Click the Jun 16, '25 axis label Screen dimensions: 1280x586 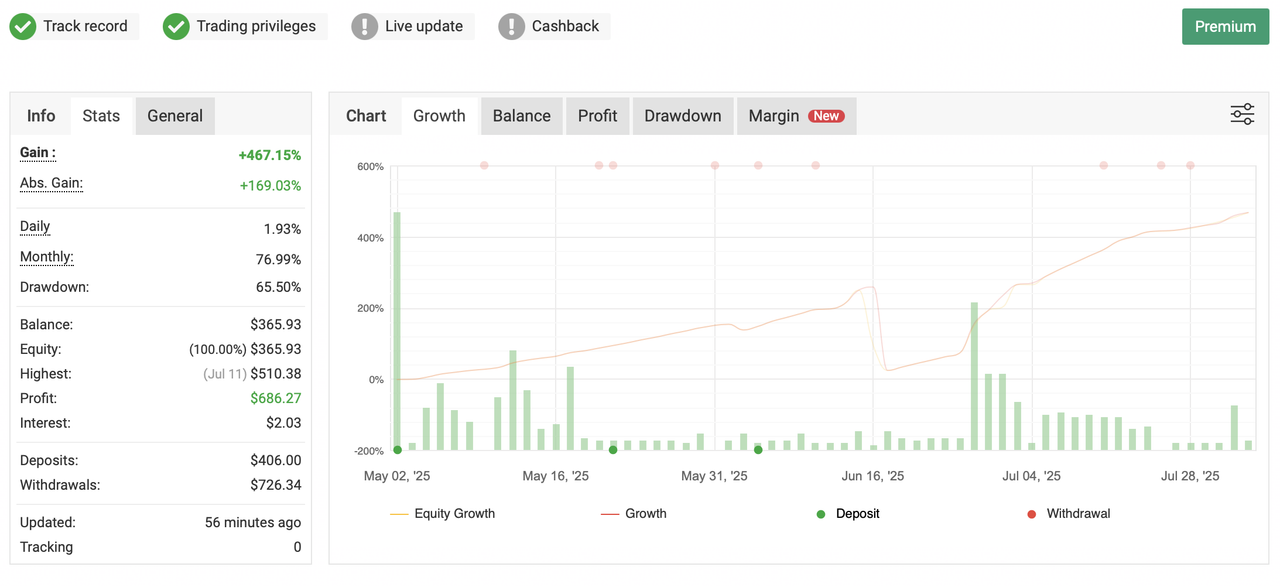pos(873,476)
